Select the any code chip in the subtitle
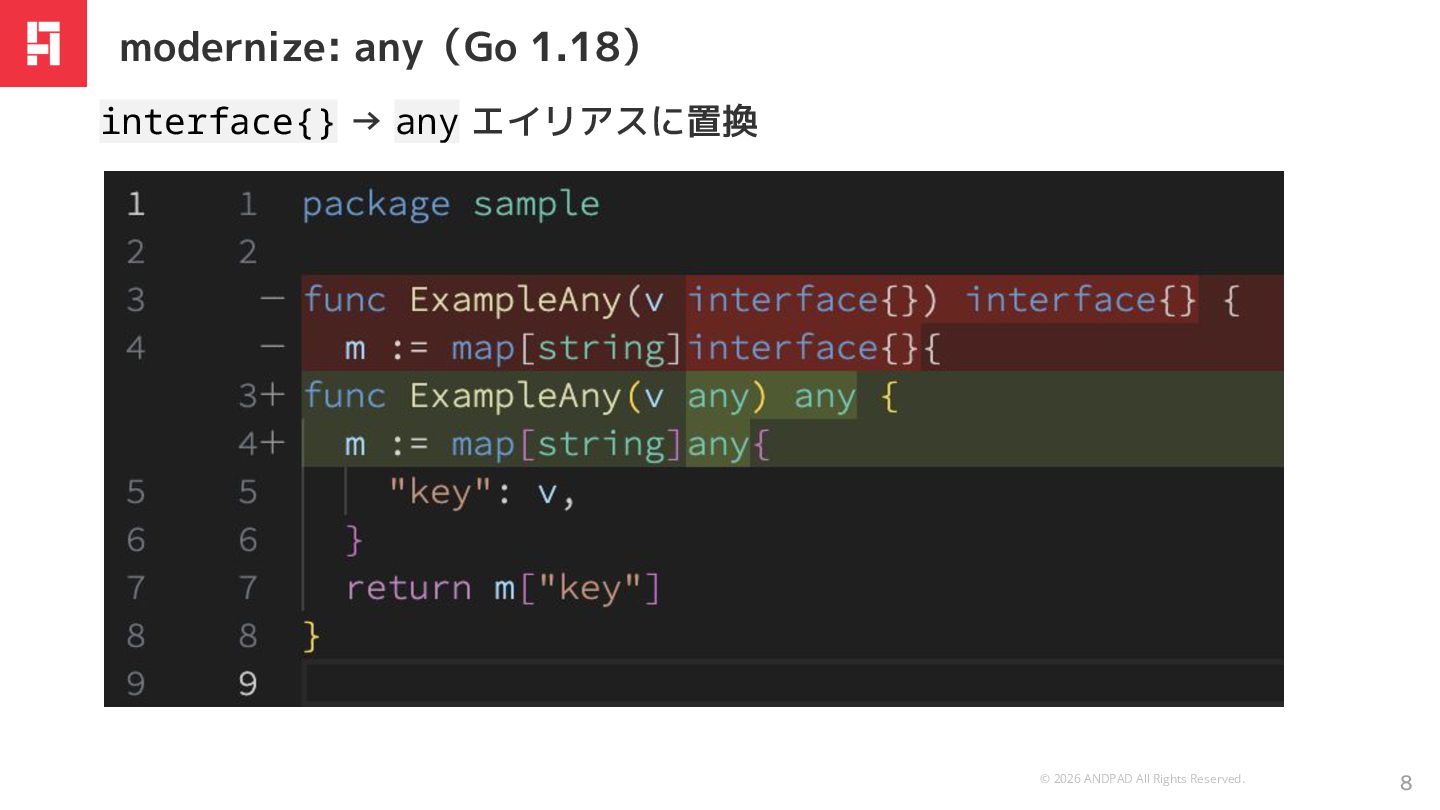This screenshot has width=1440, height=810. click(427, 122)
